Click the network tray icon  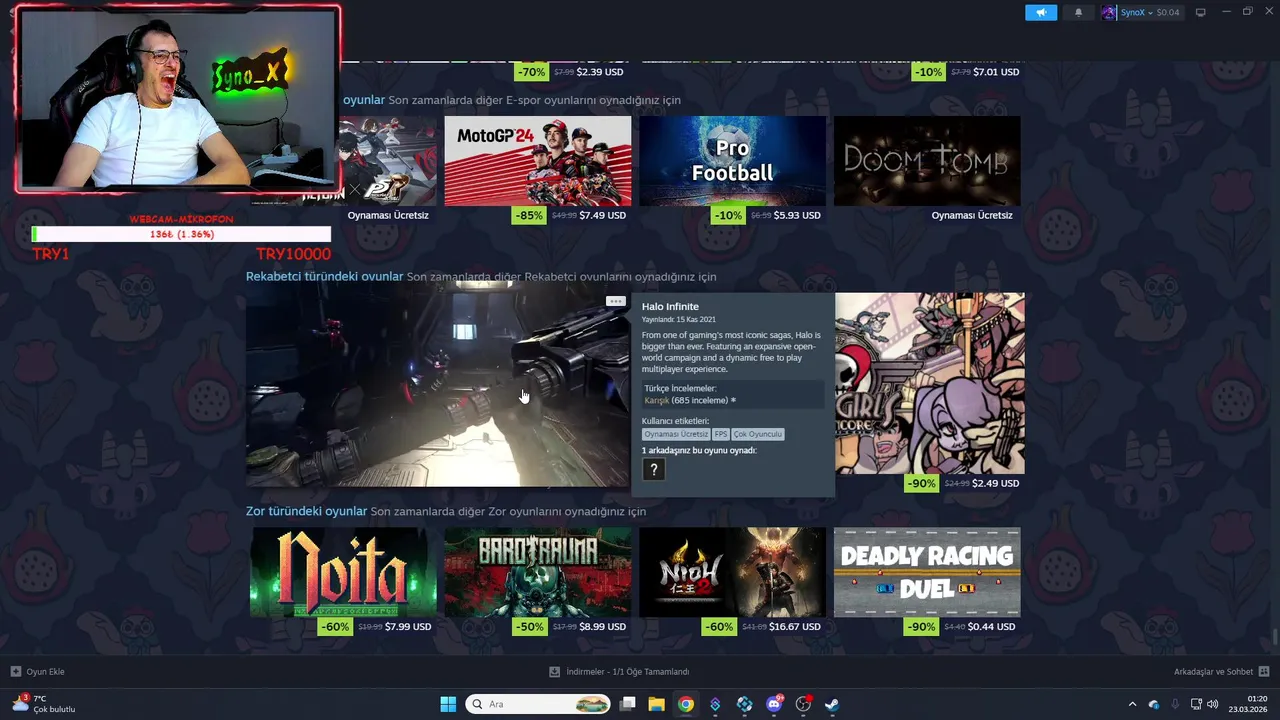point(1196,704)
